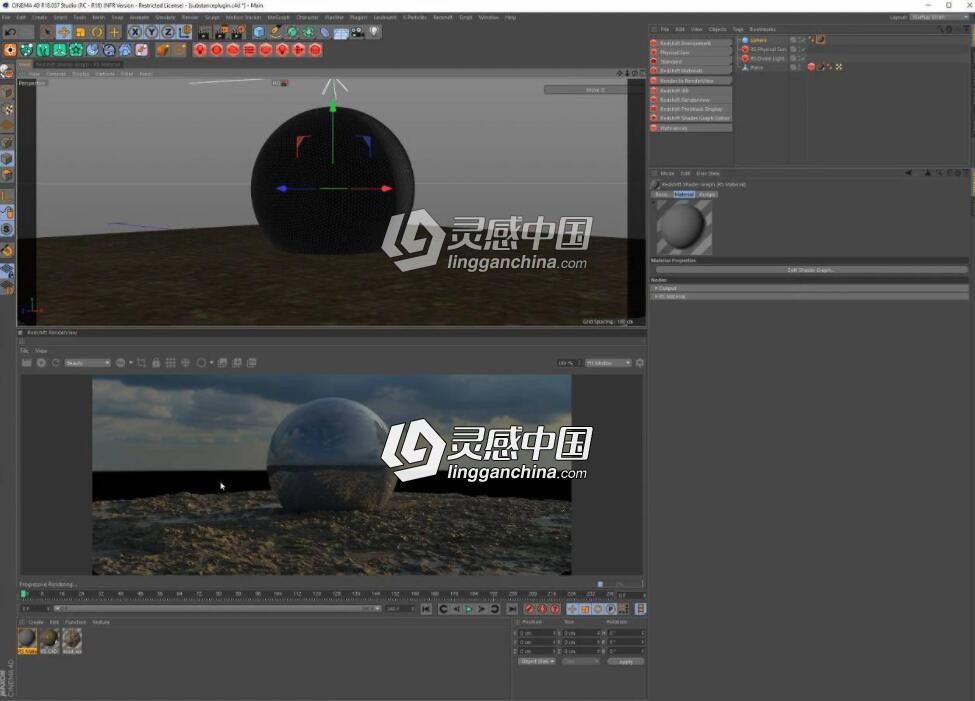
Task: Expand the Output node section
Action: 808,288
